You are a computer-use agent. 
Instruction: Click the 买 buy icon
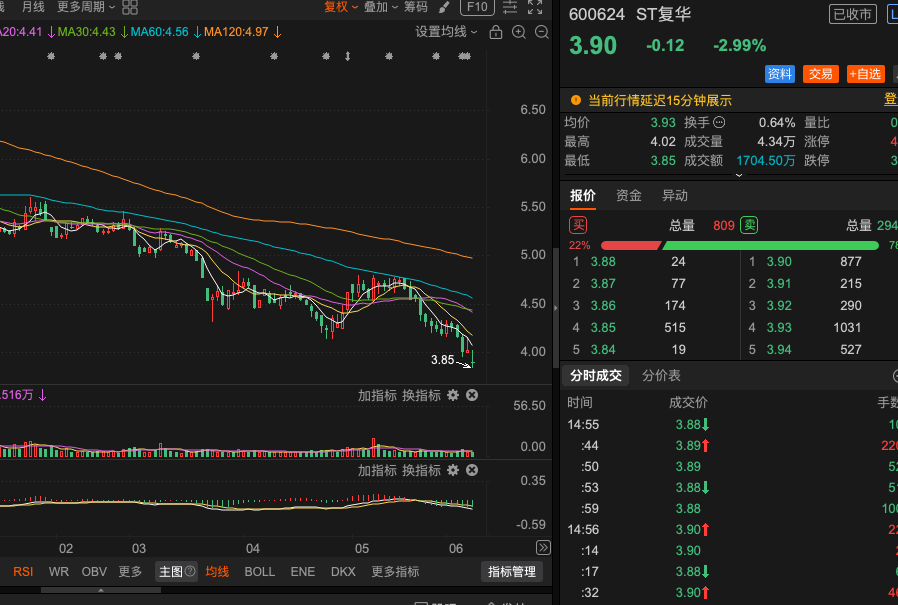[x=578, y=225]
